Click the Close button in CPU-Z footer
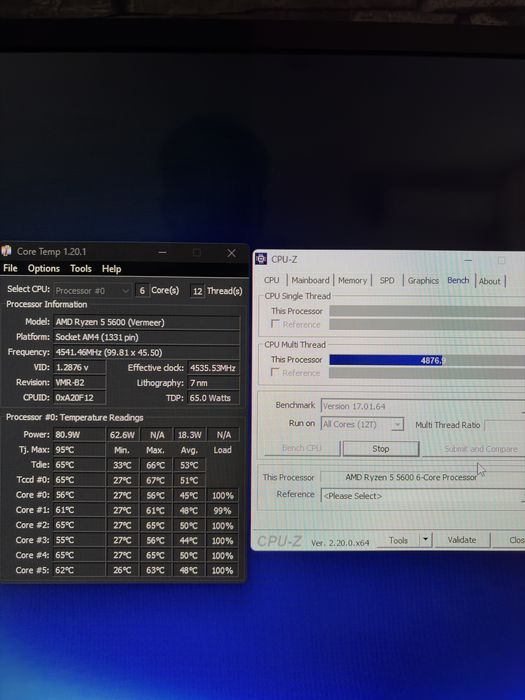Screen dimensions: 525x700 point(509,540)
